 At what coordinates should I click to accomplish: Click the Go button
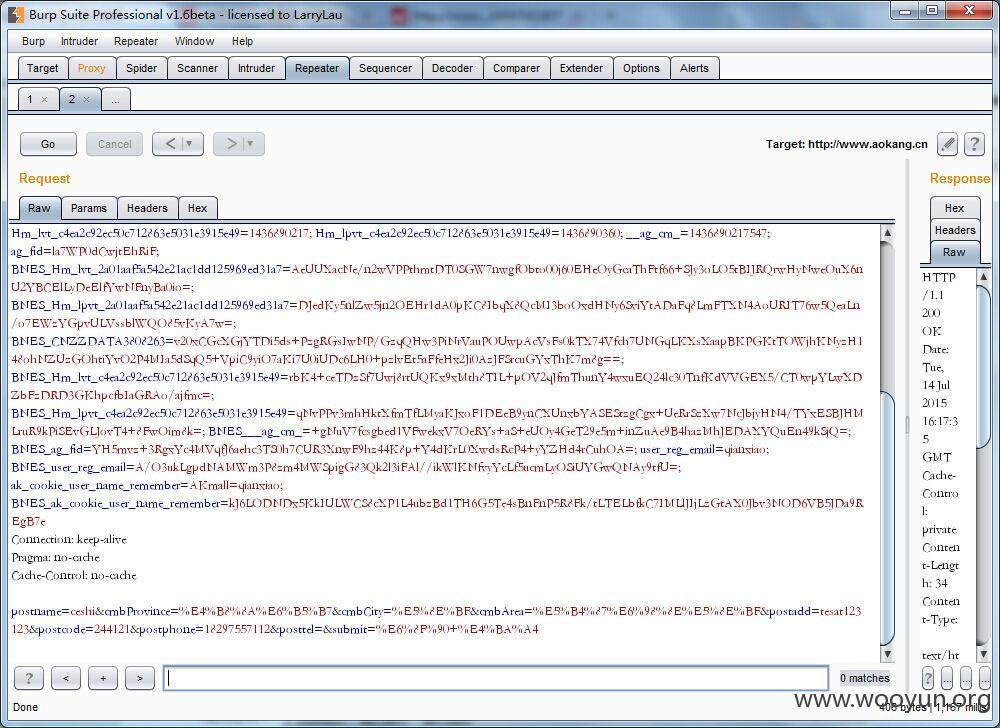tap(48, 144)
